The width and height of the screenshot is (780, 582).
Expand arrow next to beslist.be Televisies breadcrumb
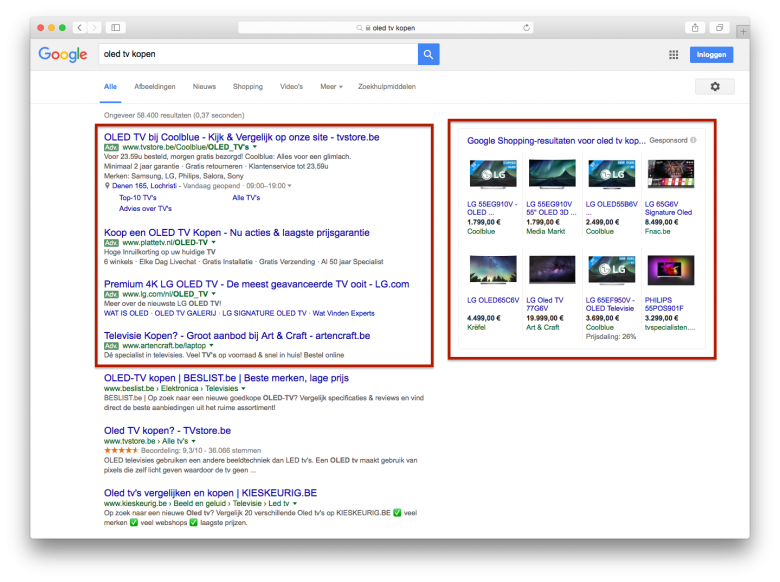click(243, 388)
